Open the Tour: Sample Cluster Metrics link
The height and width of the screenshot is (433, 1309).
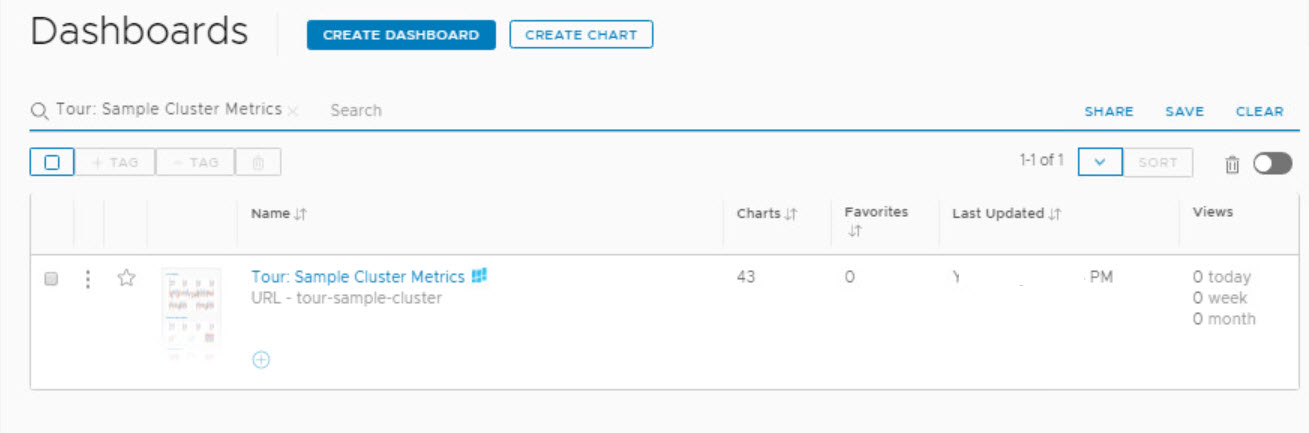coord(358,277)
